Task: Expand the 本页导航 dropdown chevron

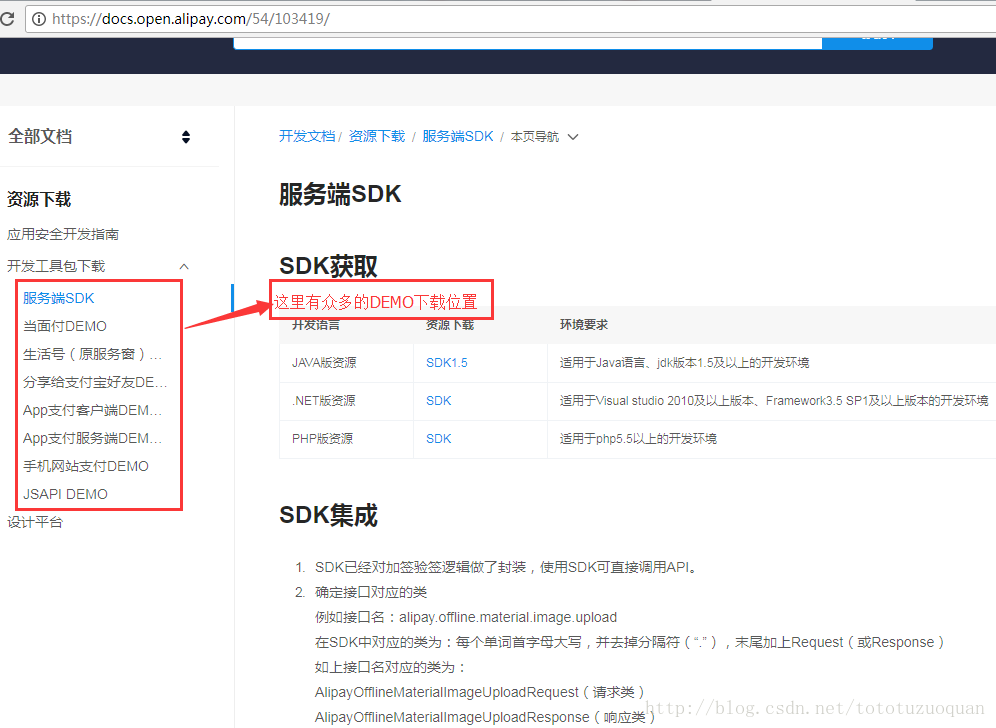Action: (573, 137)
